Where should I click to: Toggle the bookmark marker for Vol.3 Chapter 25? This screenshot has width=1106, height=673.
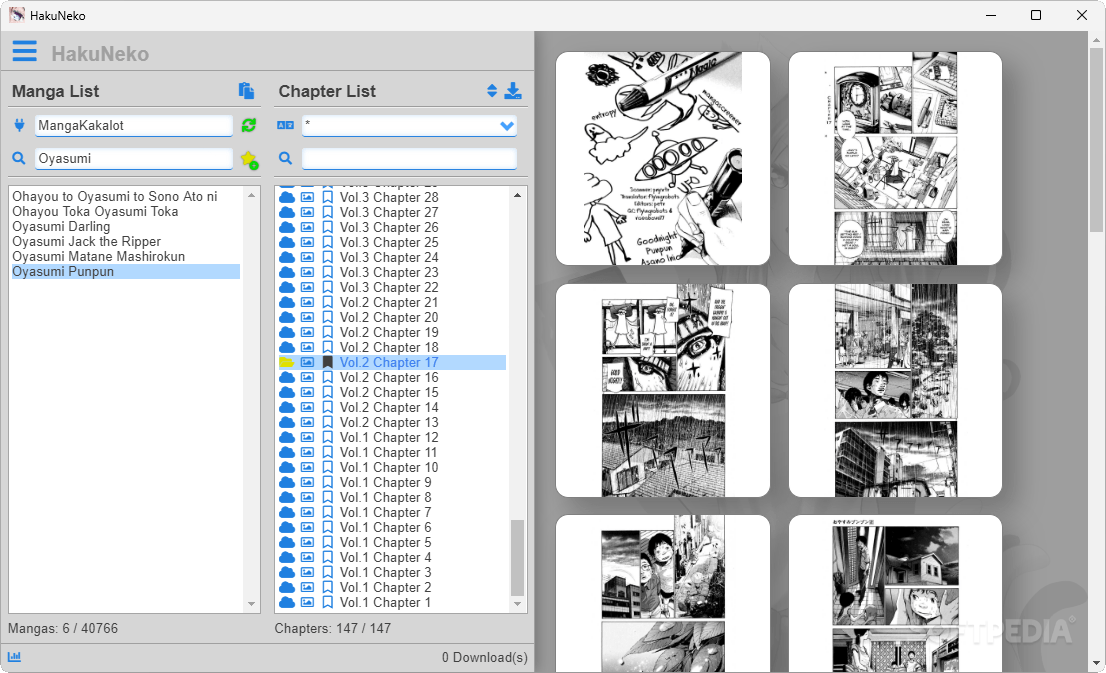coord(327,243)
